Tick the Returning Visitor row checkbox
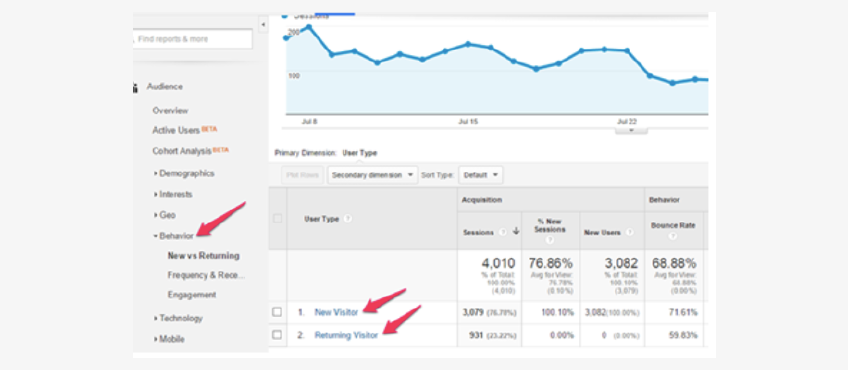 pyautogui.click(x=277, y=335)
